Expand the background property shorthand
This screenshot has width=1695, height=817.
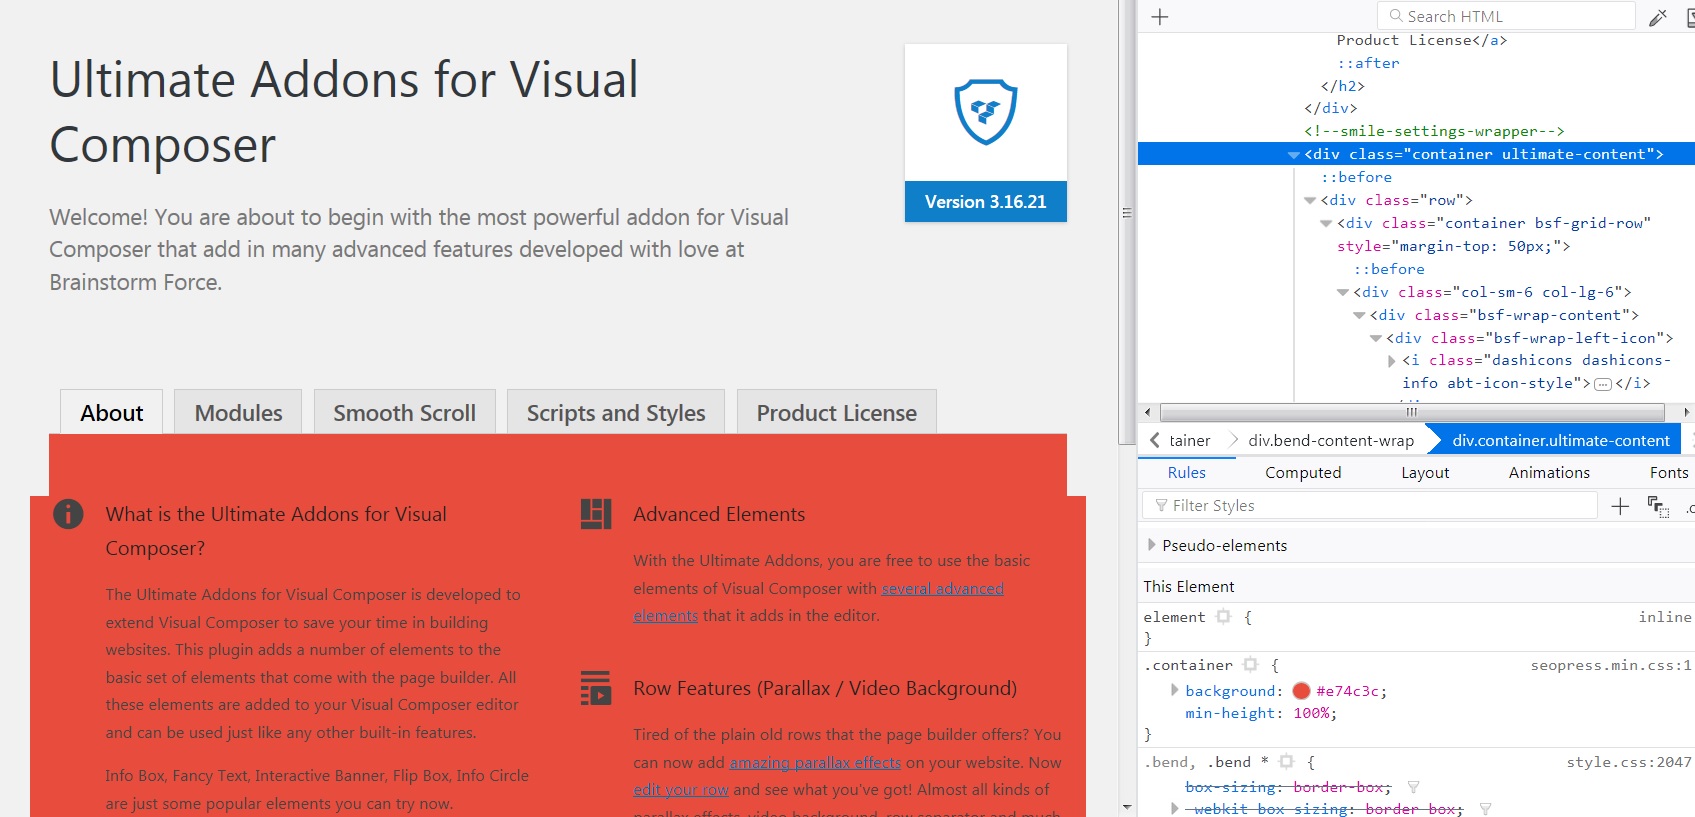[1175, 690]
